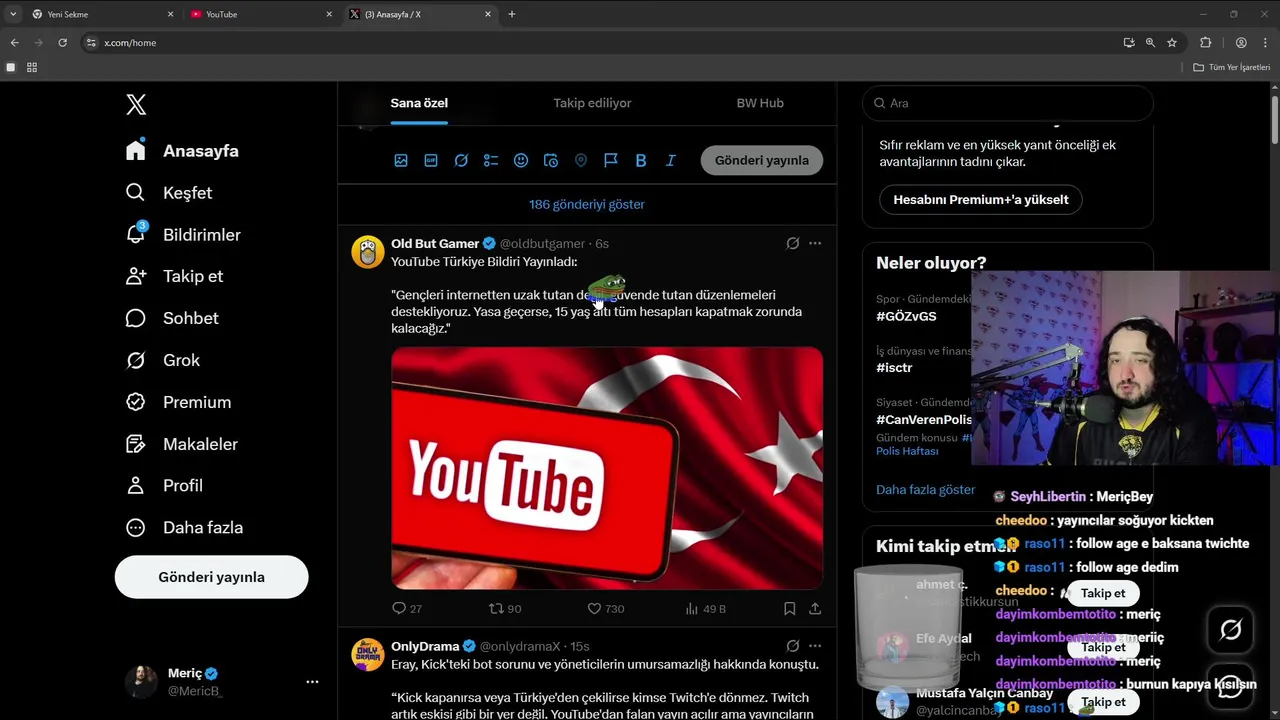This screenshot has width=1280, height=720.
Task: Open YouTube Turkey flag post image
Action: (607, 468)
